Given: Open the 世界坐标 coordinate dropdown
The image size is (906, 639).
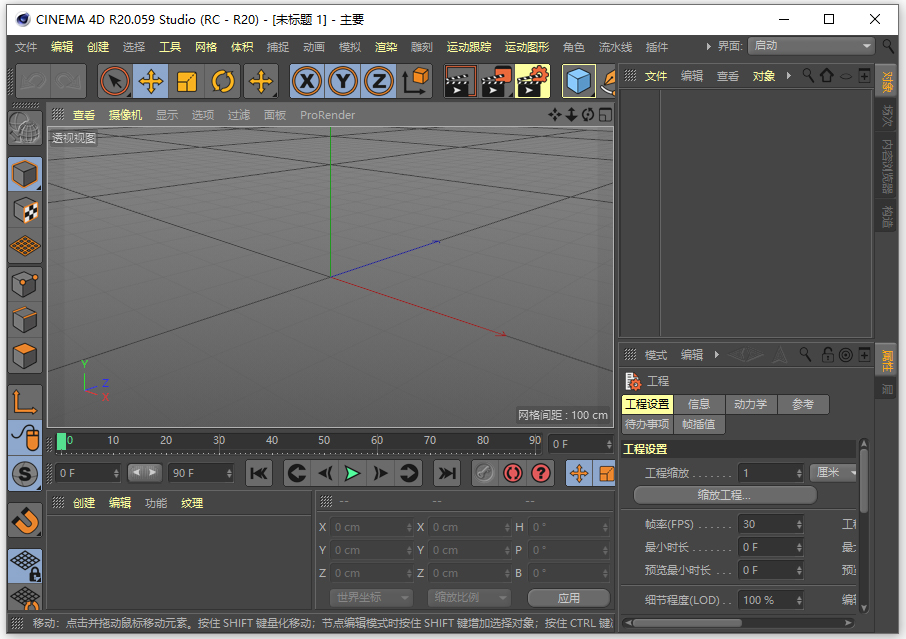Looking at the screenshot, I should [x=370, y=596].
